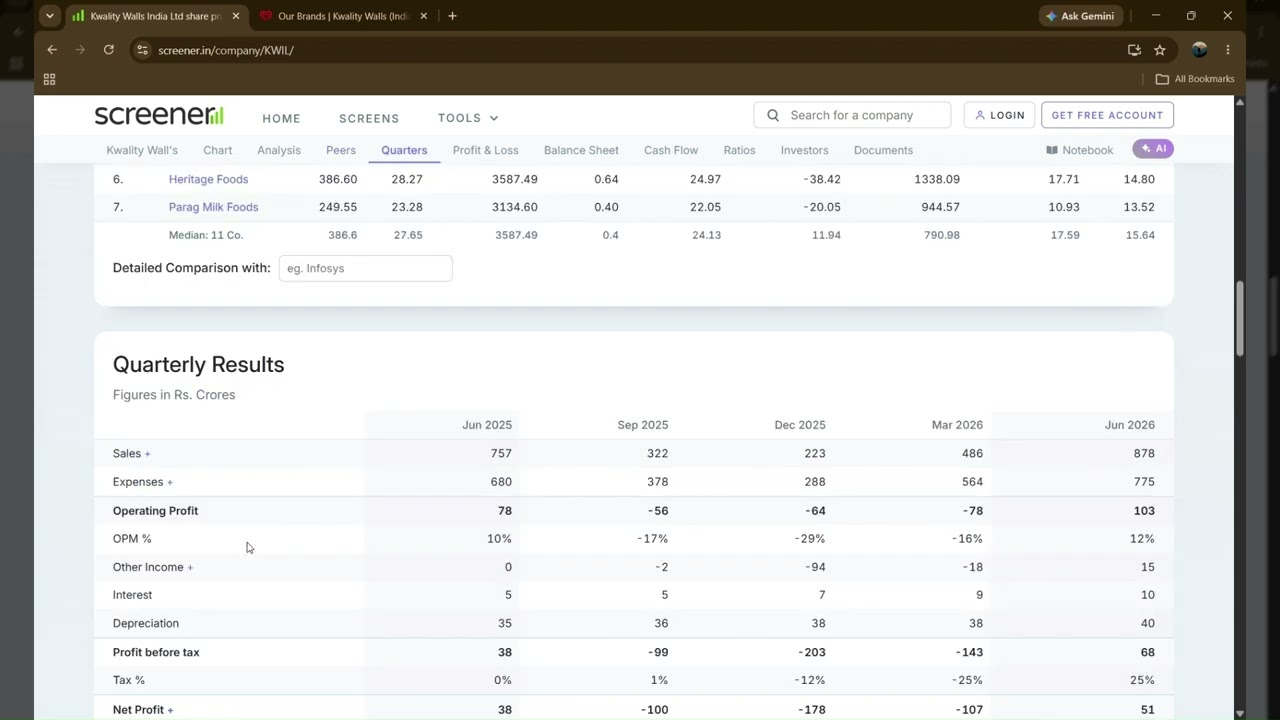Click the address bar URL
The image size is (1280, 720).
click(226, 50)
